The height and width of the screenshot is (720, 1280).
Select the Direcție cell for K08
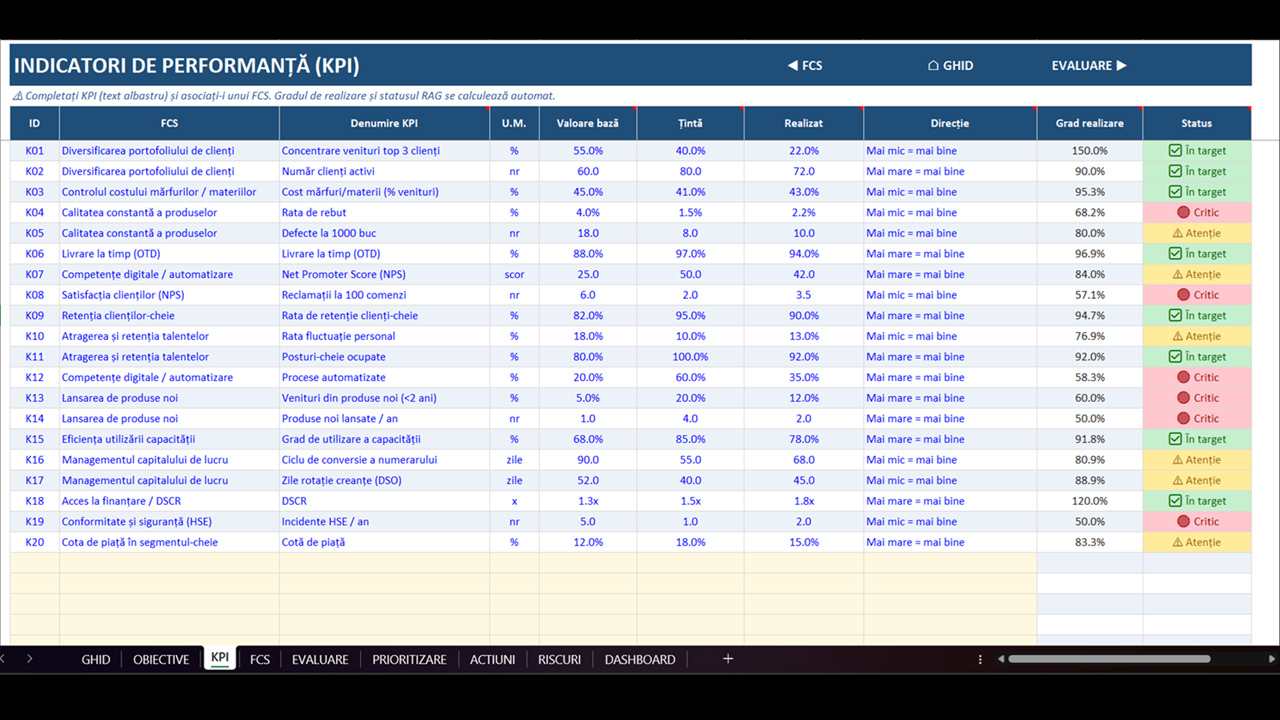950,295
